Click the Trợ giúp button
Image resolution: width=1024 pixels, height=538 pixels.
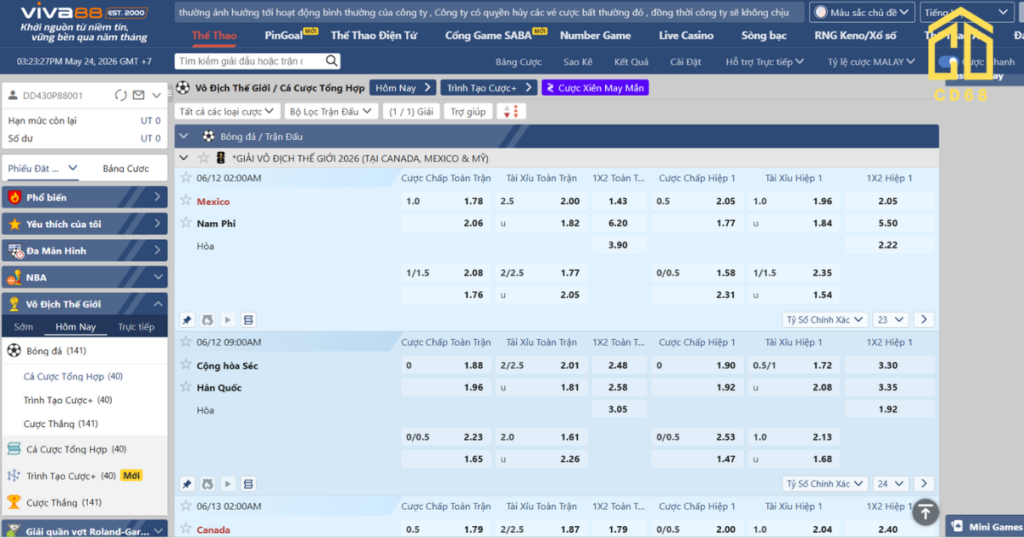point(468,112)
